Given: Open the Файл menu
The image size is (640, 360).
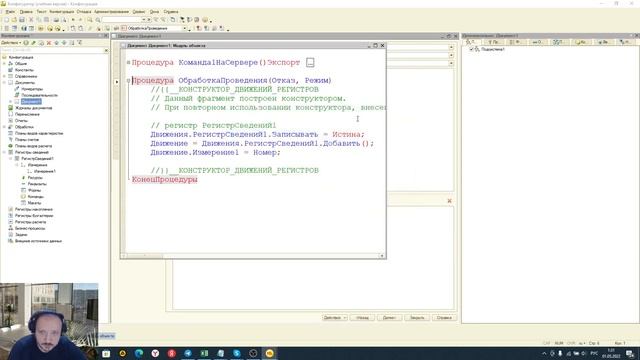Looking at the screenshot, I should 10,12.
